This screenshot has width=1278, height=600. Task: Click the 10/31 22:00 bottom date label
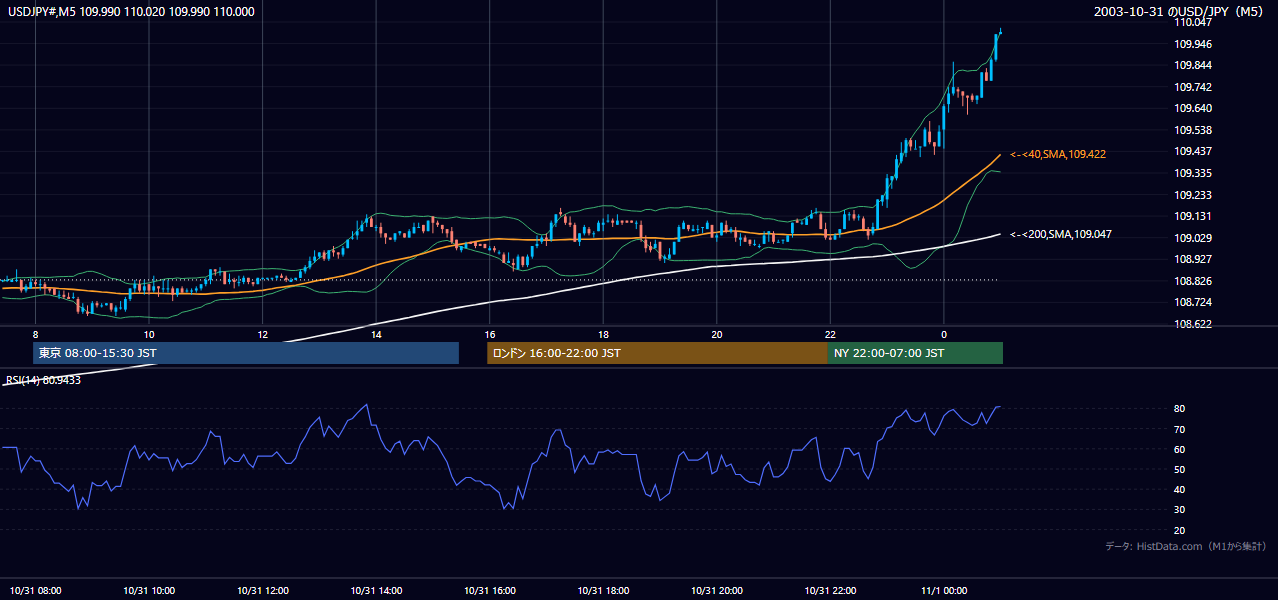[x=831, y=591]
